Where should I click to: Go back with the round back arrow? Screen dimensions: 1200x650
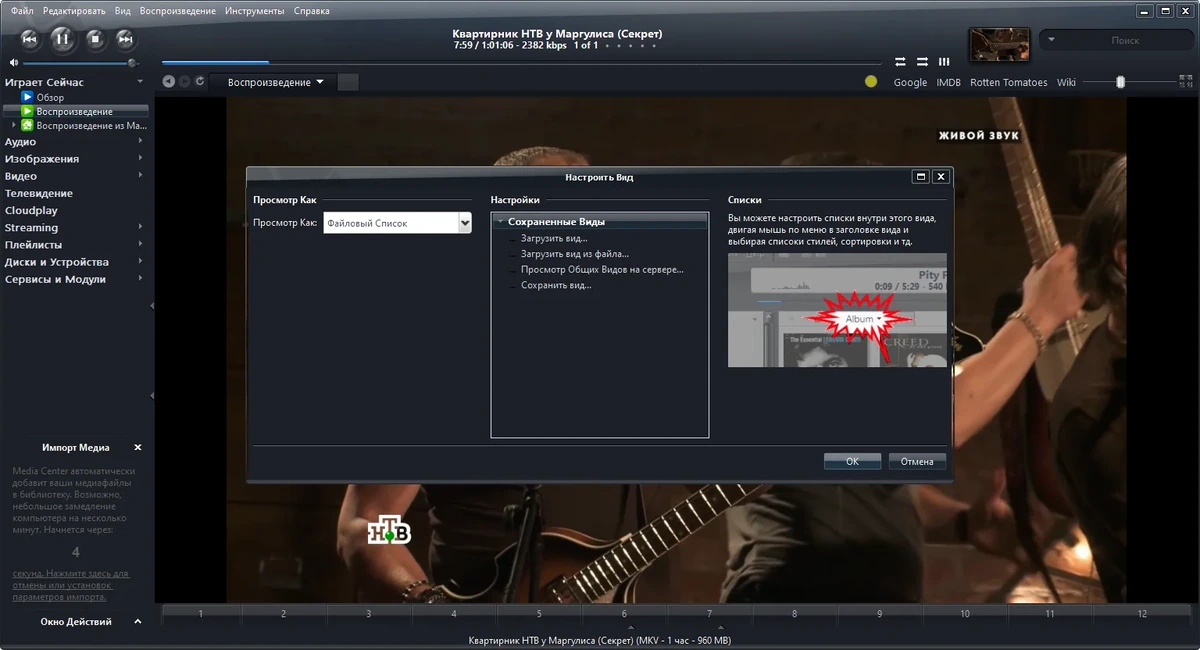tap(169, 82)
